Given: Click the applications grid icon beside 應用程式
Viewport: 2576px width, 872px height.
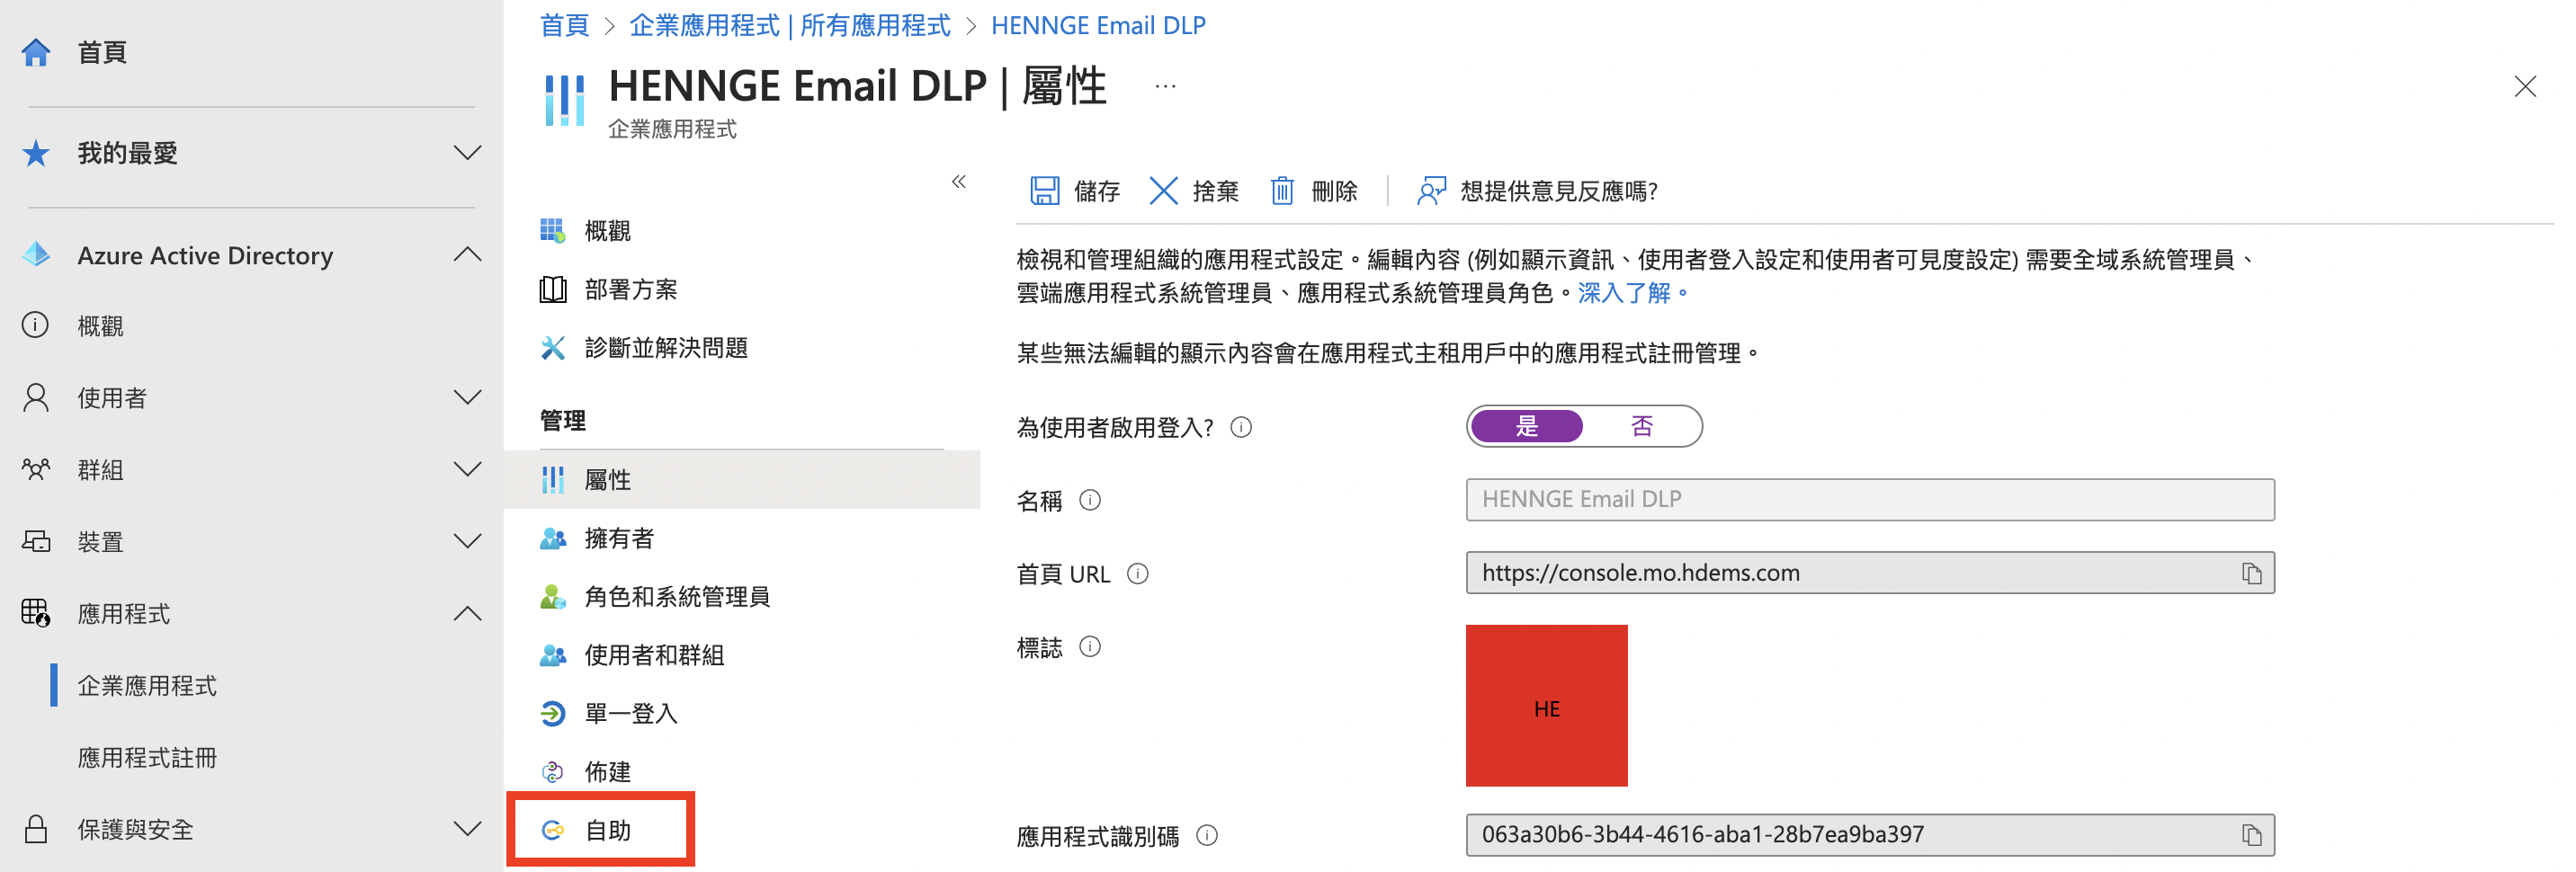Looking at the screenshot, I should pos(36,613).
